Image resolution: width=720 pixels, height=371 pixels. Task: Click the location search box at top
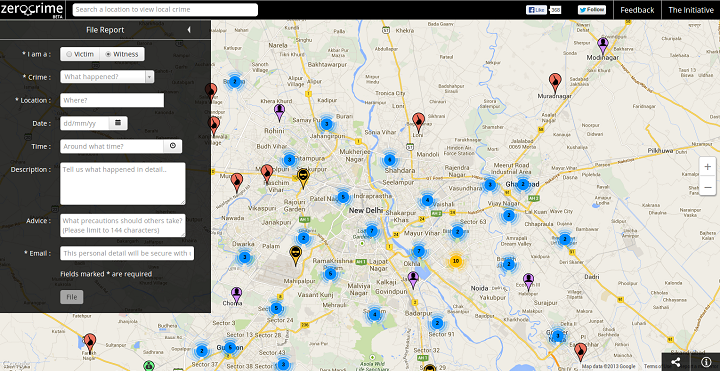pyautogui.click(x=165, y=10)
